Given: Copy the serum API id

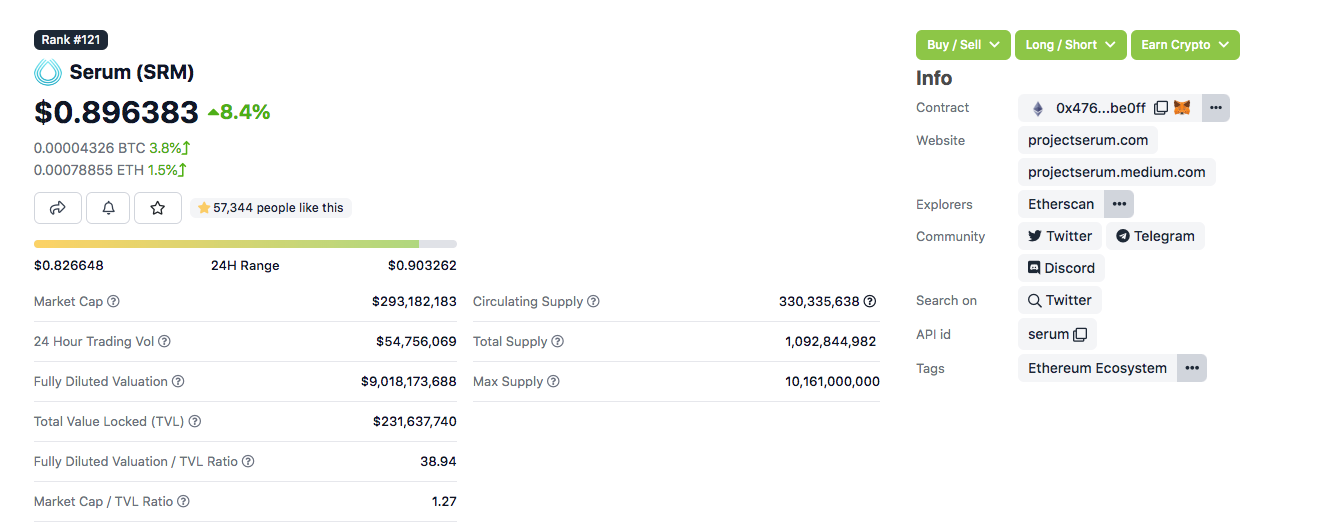Looking at the screenshot, I should [1080, 334].
